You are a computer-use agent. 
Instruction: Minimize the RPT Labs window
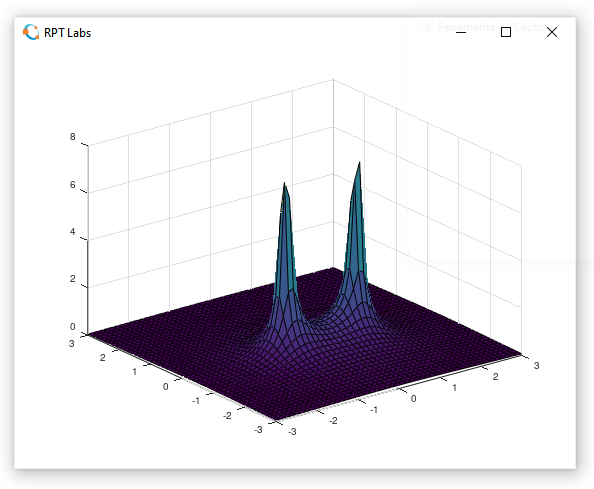click(461, 32)
